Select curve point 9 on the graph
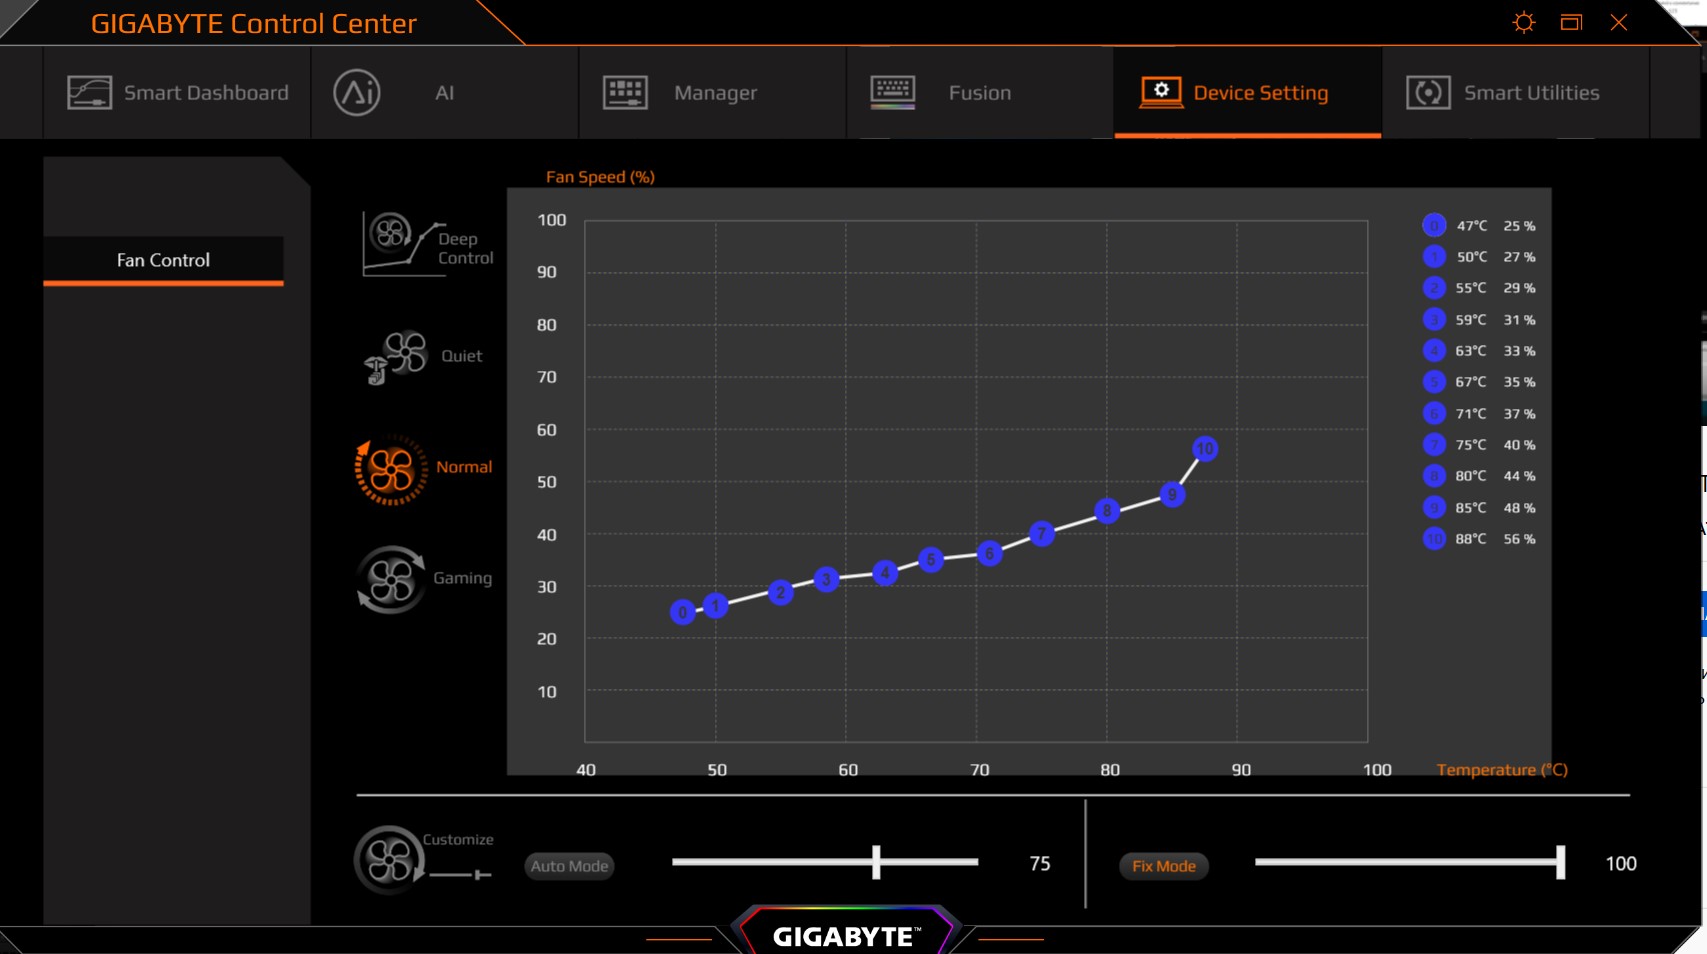Screen dimensions: 1707x954 tap(1172, 494)
